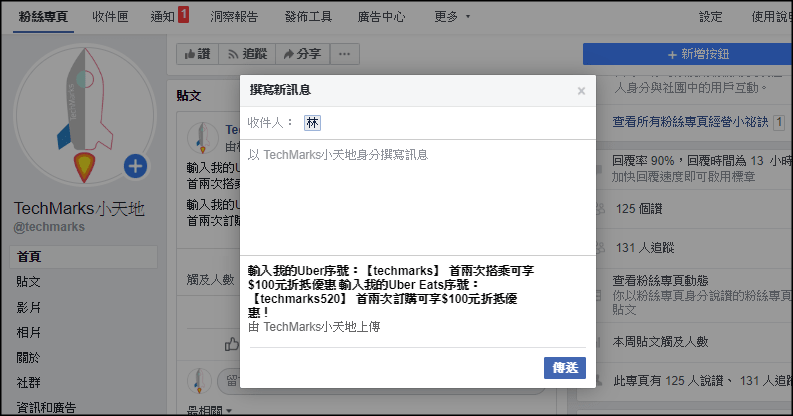Screen dimensions: 793x416
Task: Open the 收件匣 tab
Action: pyautogui.click(x=110, y=17)
